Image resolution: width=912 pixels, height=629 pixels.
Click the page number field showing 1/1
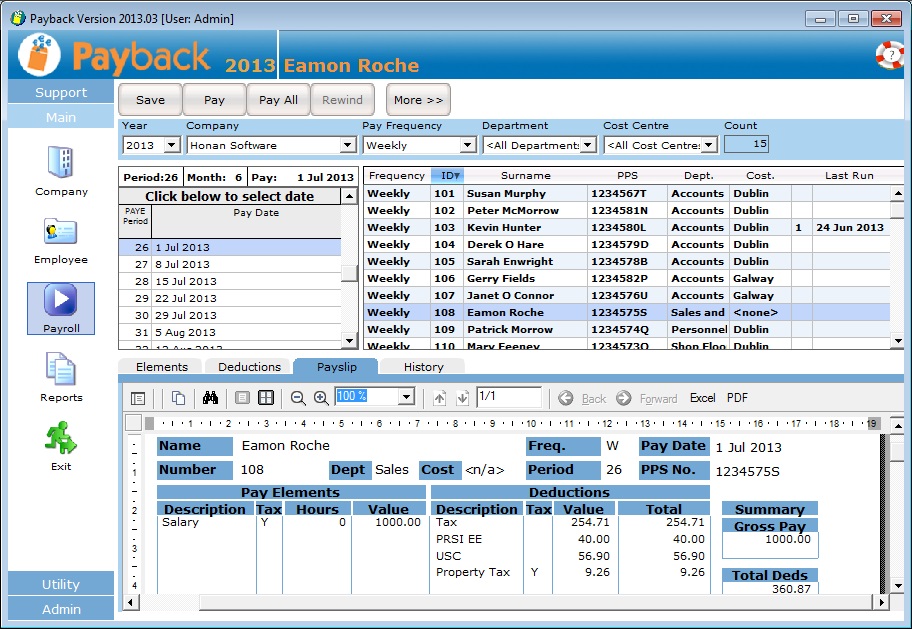508,397
